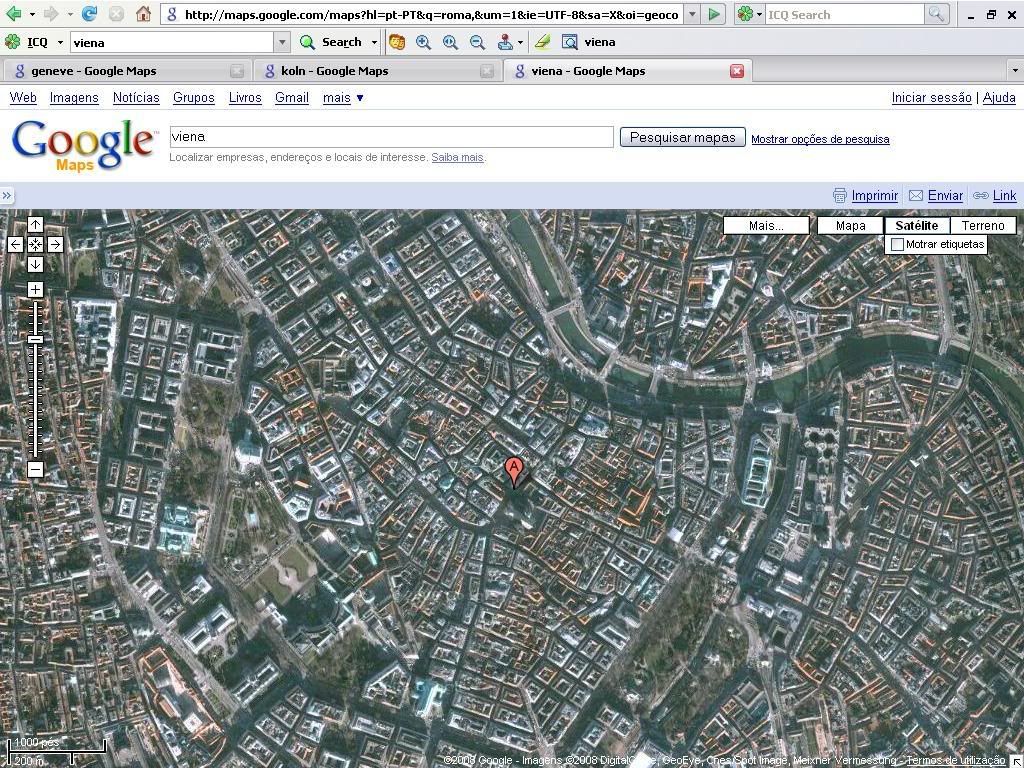Viewport: 1024px width, 768px height.
Task: Click the map zoom in plus button
Action: 35,290
